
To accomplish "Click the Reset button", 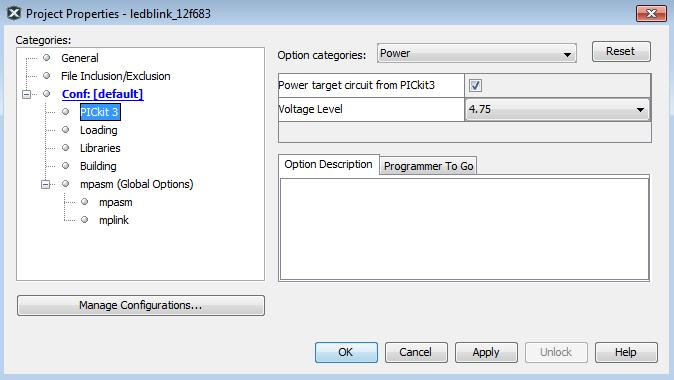I will [x=621, y=51].
